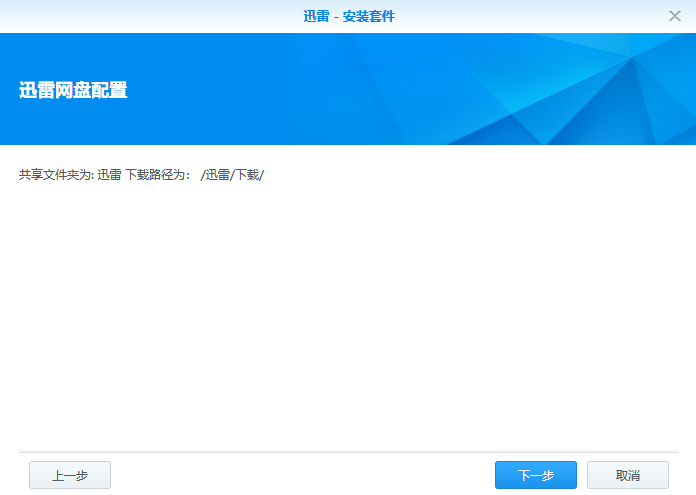Image resolution: width=696 pixels, height=495 pixels.
Task: Click the separator line above footer buttons
Action: (x=348, y=452)
